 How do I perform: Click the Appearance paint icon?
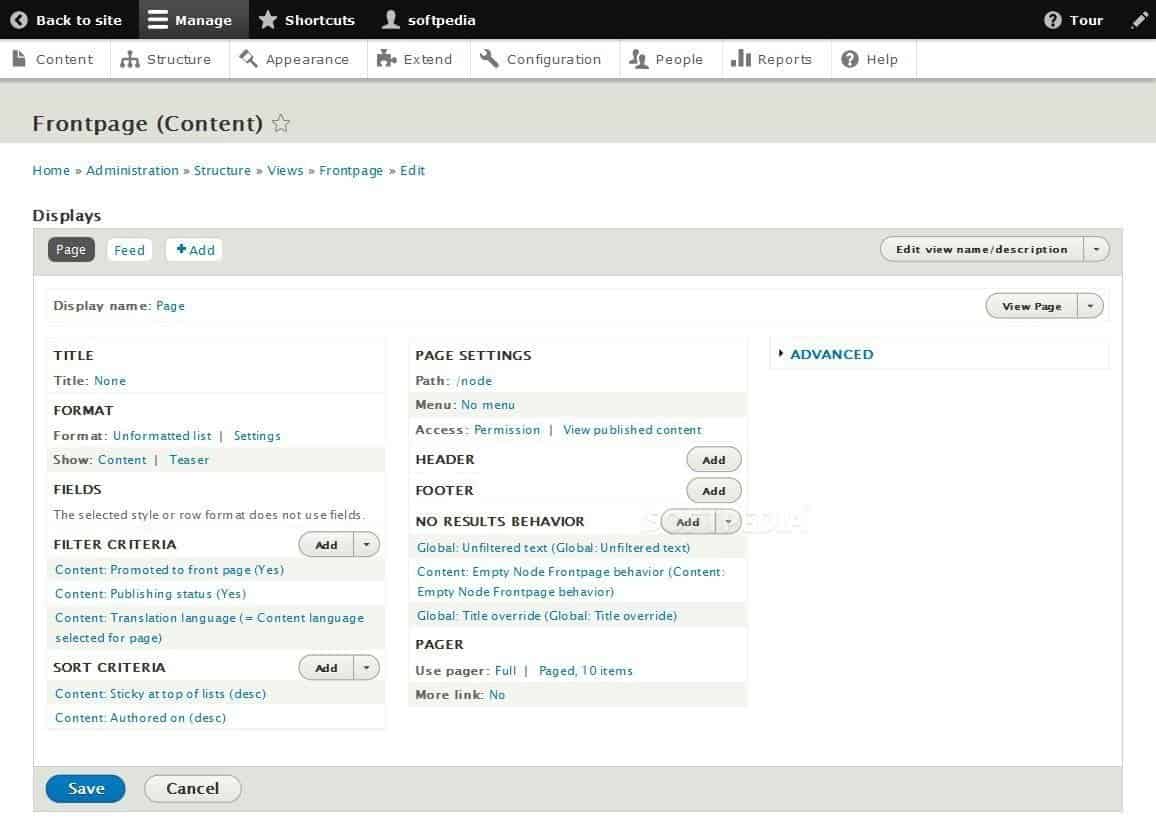tap(248, 59)
